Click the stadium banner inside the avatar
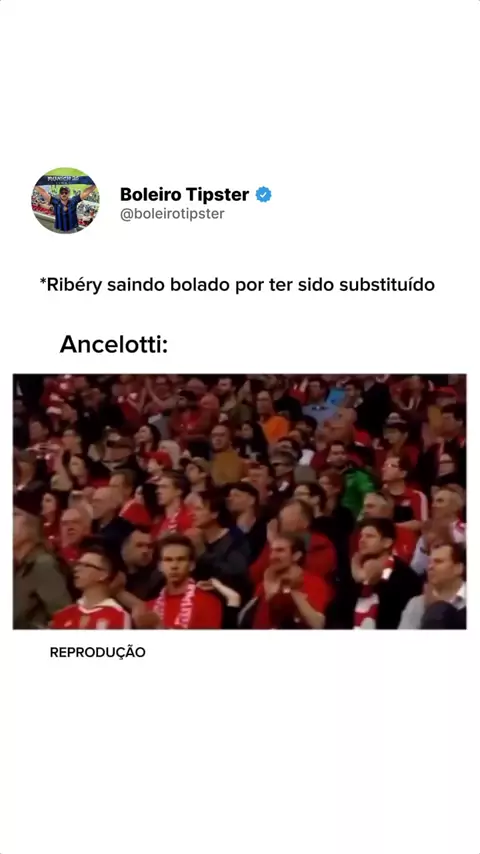The width and height of the screenshot is (480, 854). (65, 179)
